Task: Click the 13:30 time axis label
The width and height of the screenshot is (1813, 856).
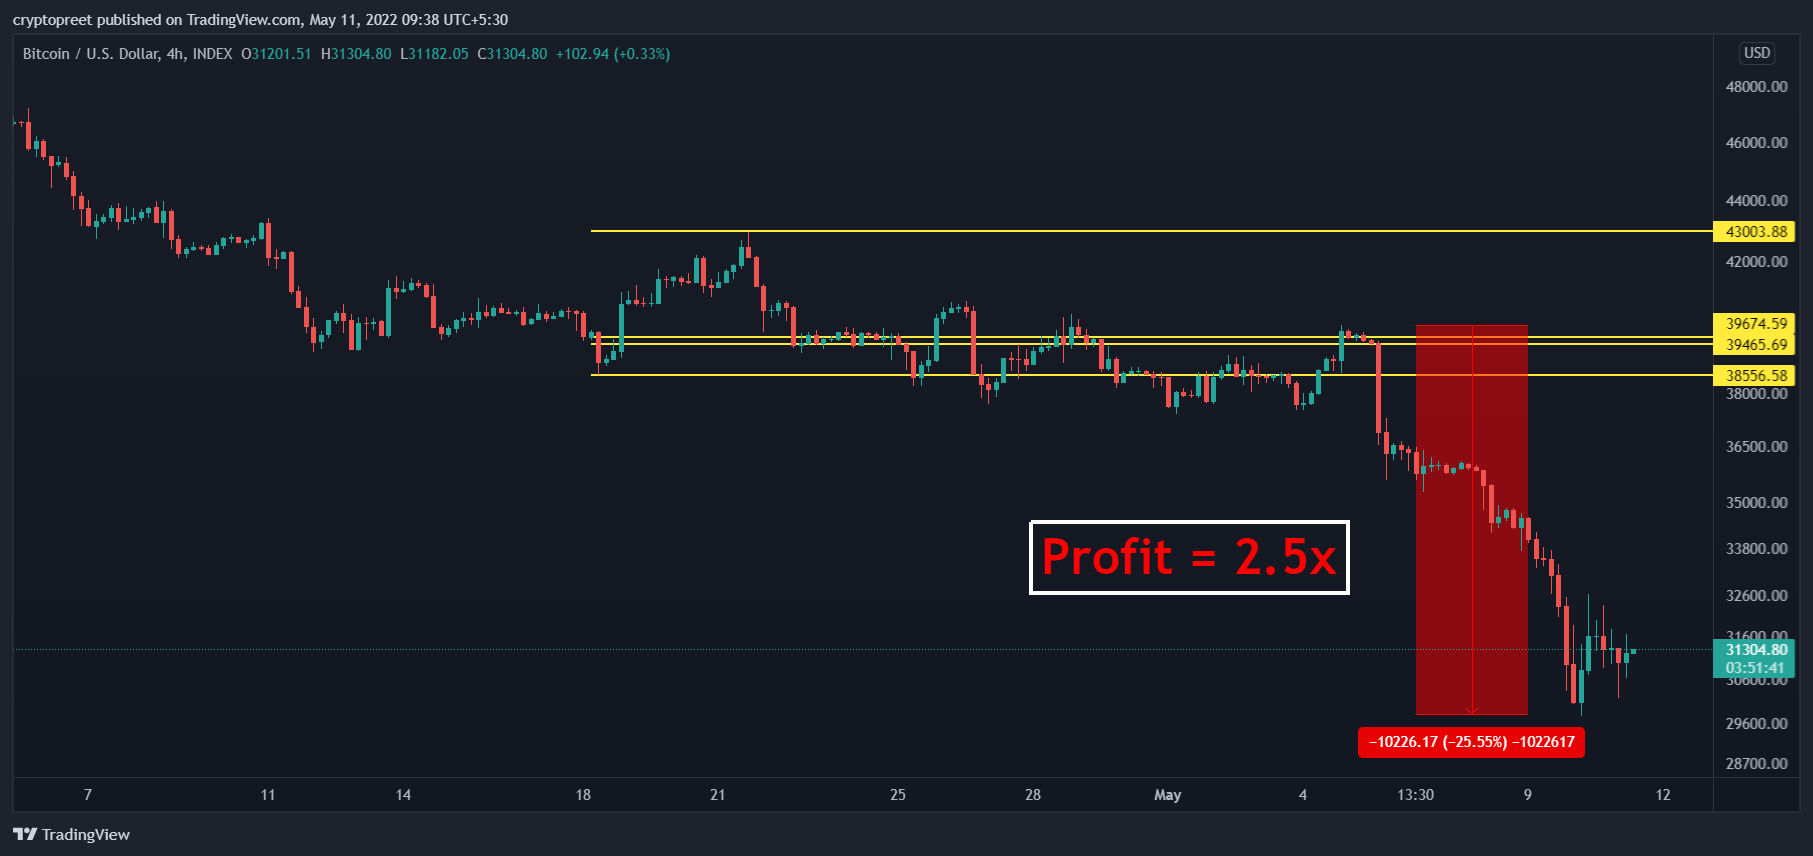Action: coord(1415,795)
